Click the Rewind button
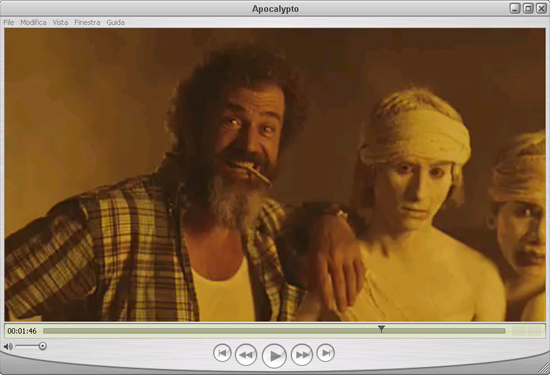This screenshot has height=375, width=550. point(246,355)
